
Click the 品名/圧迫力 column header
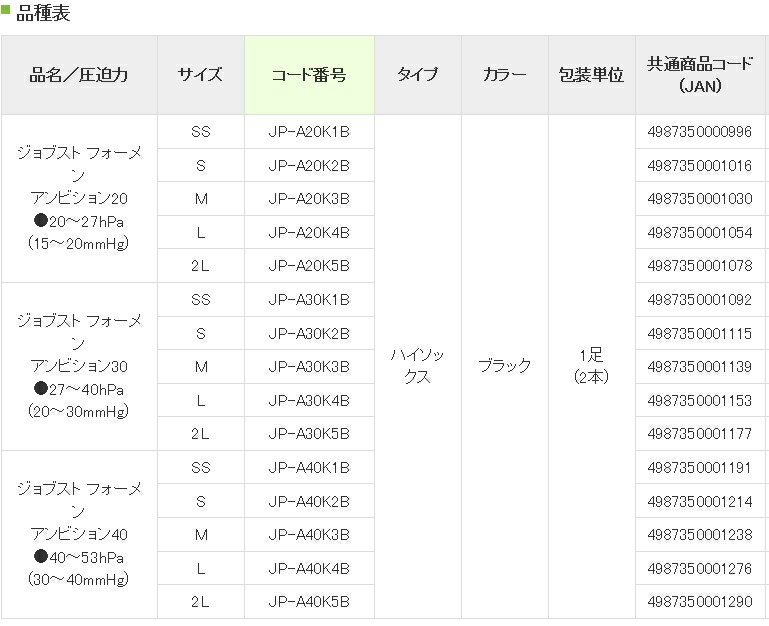[x=79, y=75]
